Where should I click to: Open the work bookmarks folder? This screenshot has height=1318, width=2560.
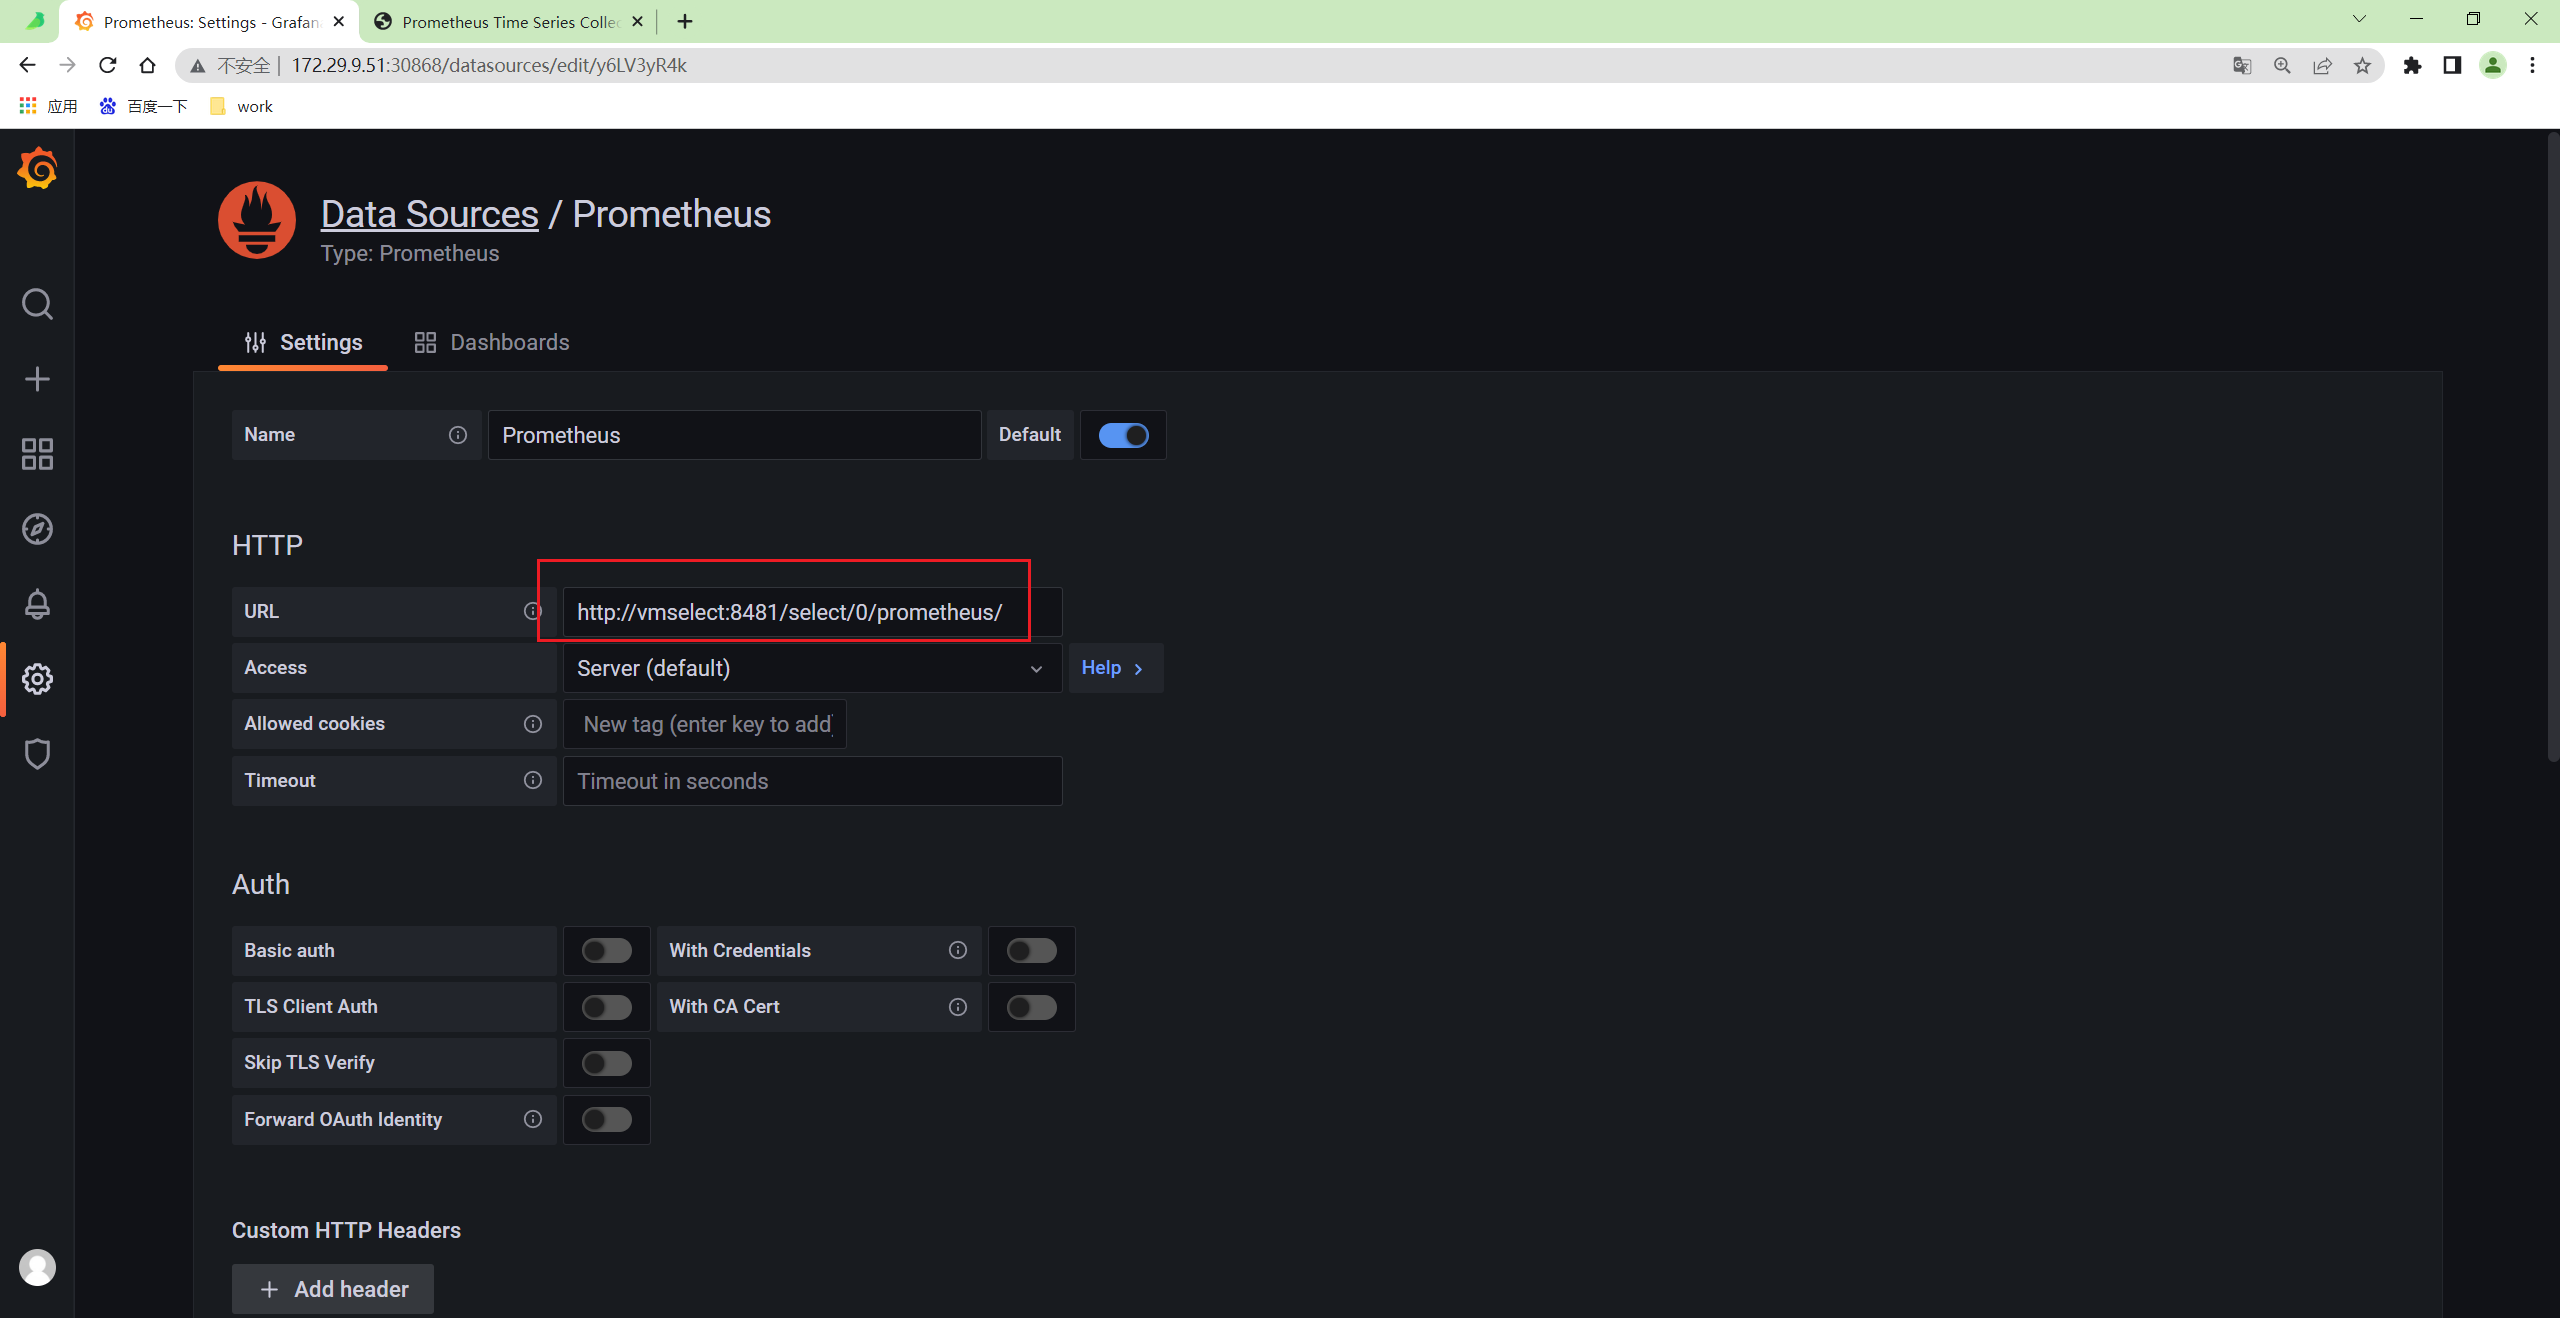(x=242, y=107)
